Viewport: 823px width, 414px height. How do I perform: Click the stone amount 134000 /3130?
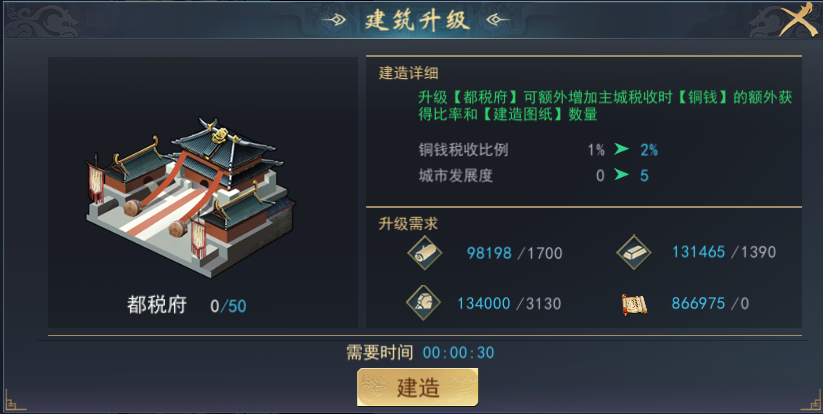pyautogui.click(x=509, y=303)
